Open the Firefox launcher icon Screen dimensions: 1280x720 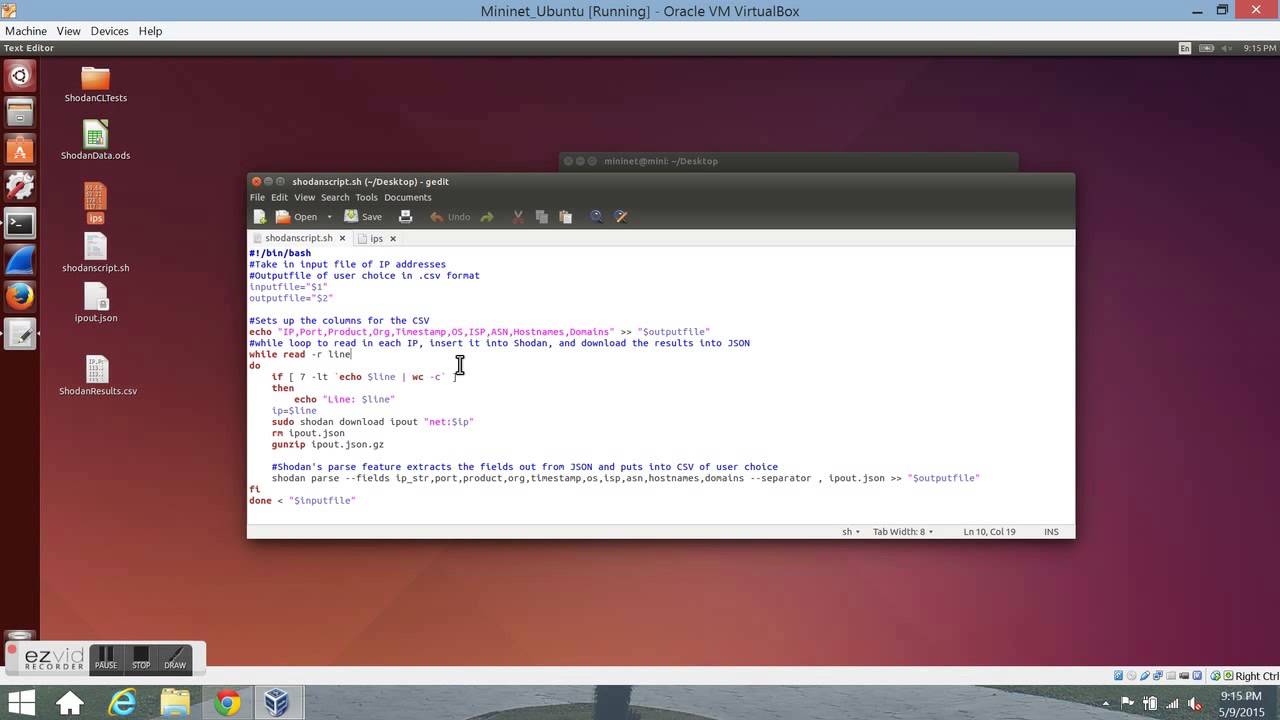click(x=19, y=297)
